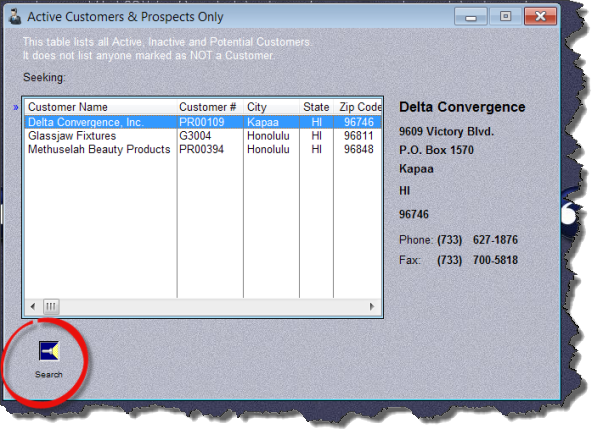This screenshot has height=440, width=603.
Task: Sort by State column header
Action: (316, 107)
